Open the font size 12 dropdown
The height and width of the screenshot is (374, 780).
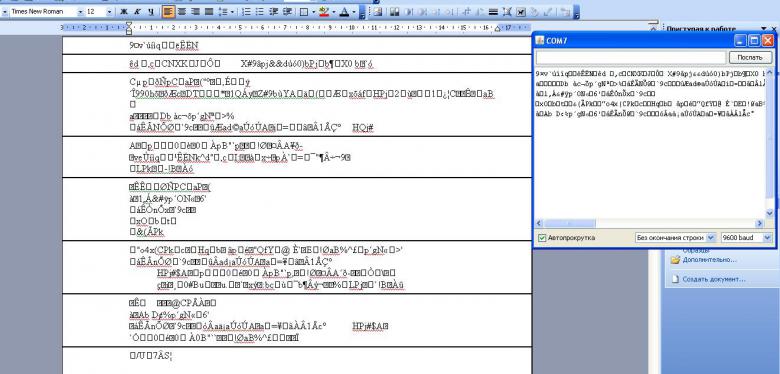click(109, 11)
